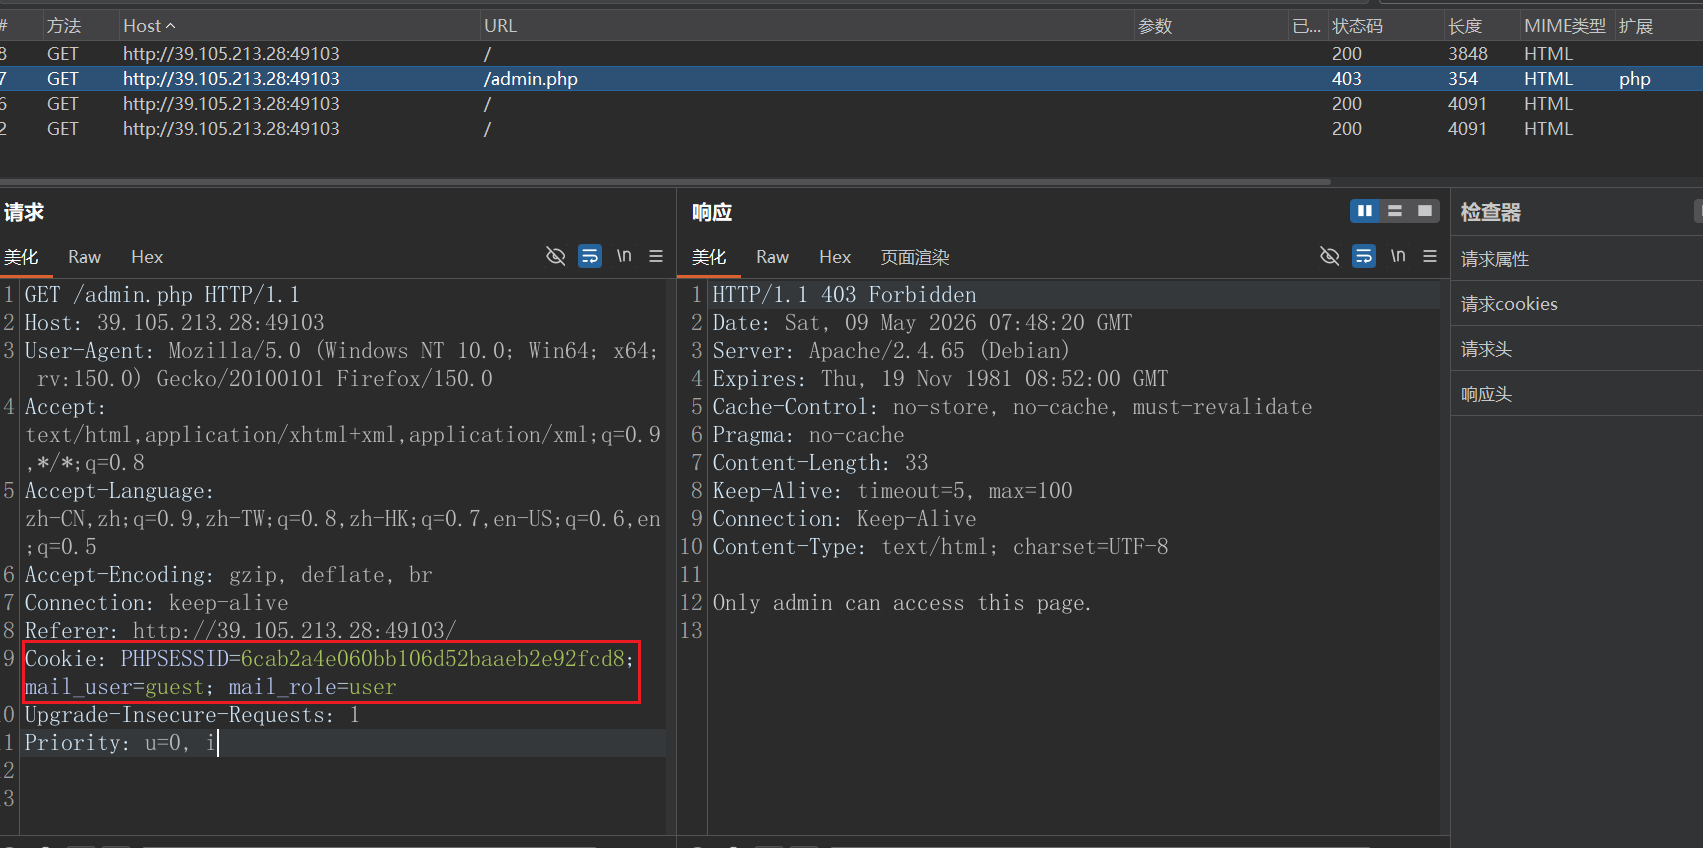Toggle show \n newlines in response panel

(x=1398, y=256)
